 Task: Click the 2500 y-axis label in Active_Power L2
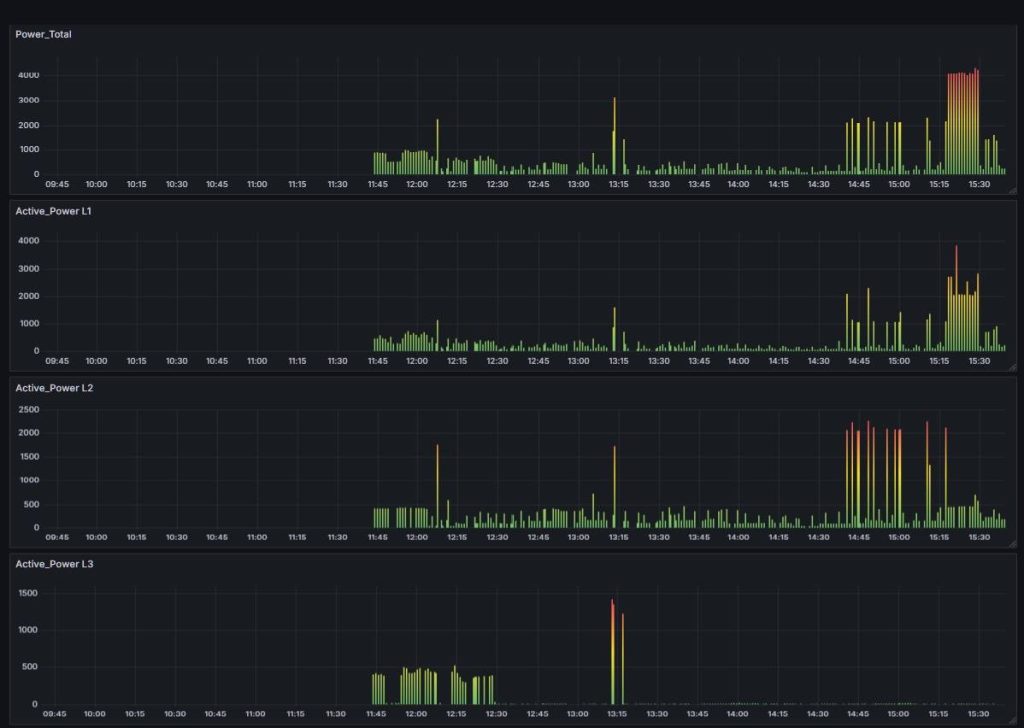tap(28, 409)
